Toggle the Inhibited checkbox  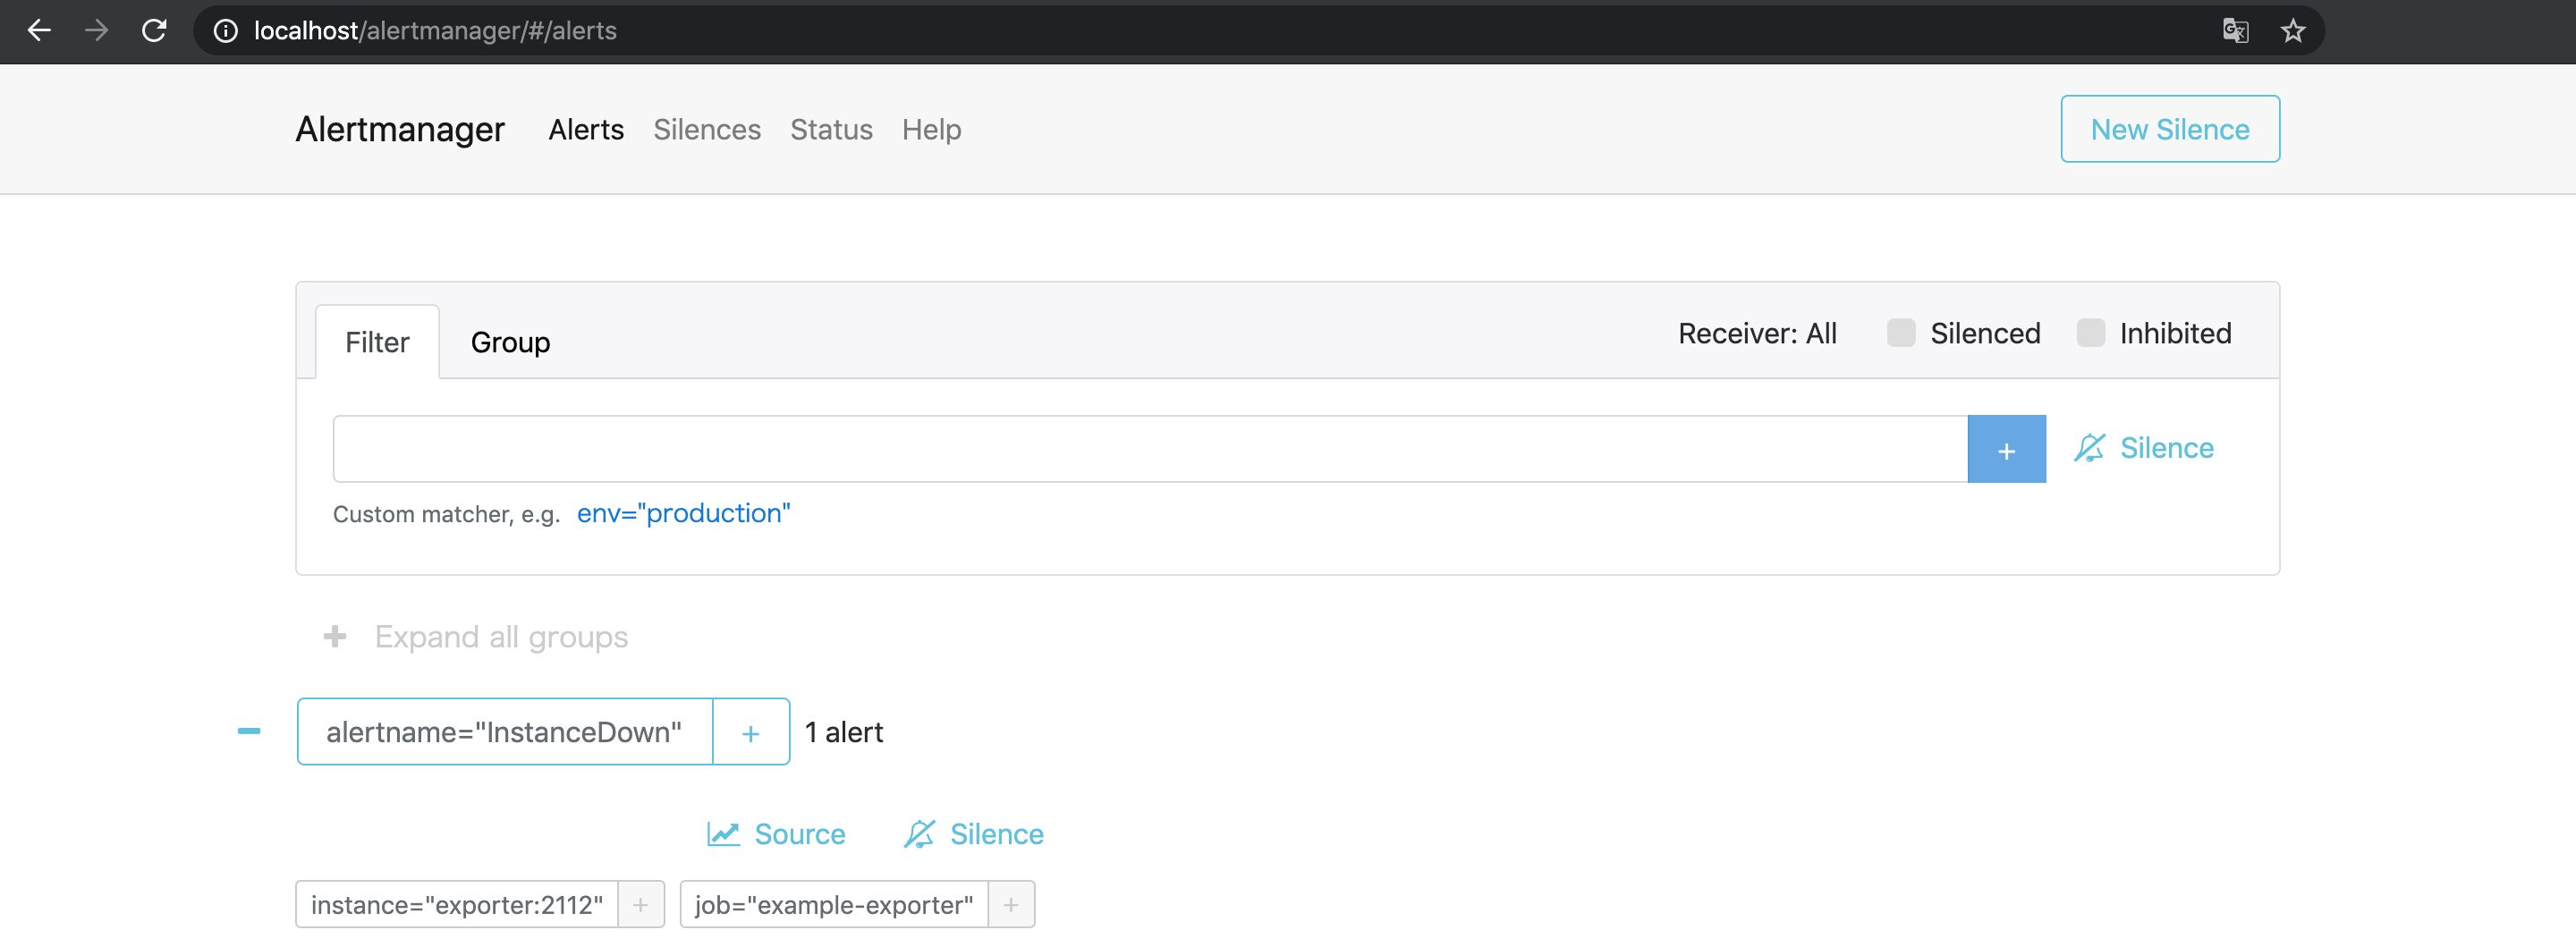(x=2091, y=333)
